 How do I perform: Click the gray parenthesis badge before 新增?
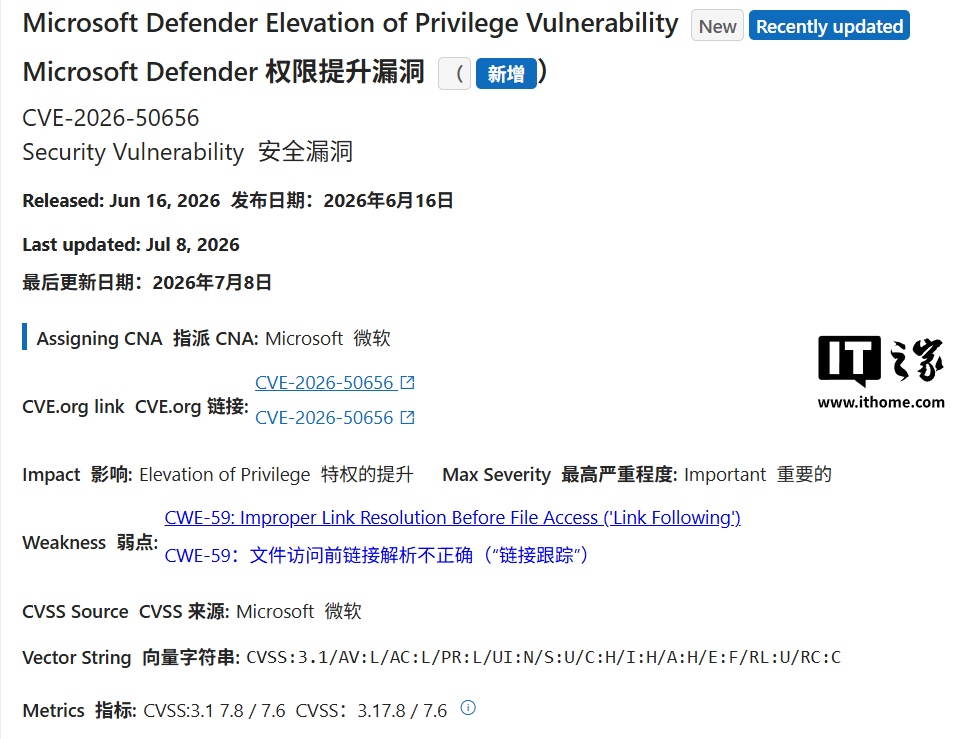click(x=454, y=74)
